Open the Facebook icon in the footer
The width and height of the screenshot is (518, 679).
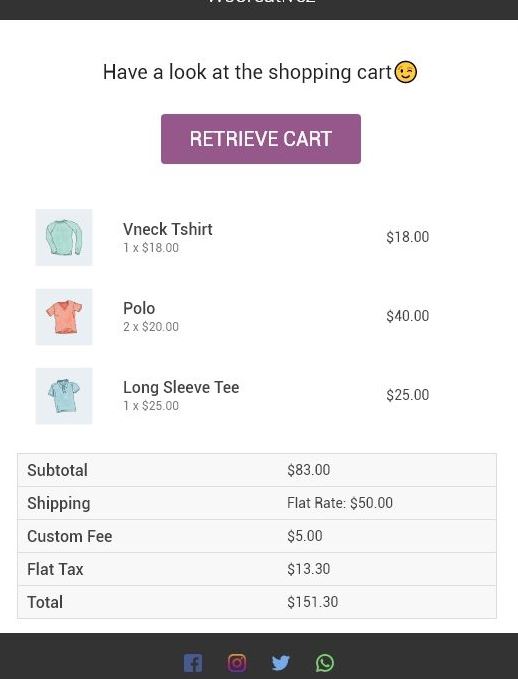193,663
